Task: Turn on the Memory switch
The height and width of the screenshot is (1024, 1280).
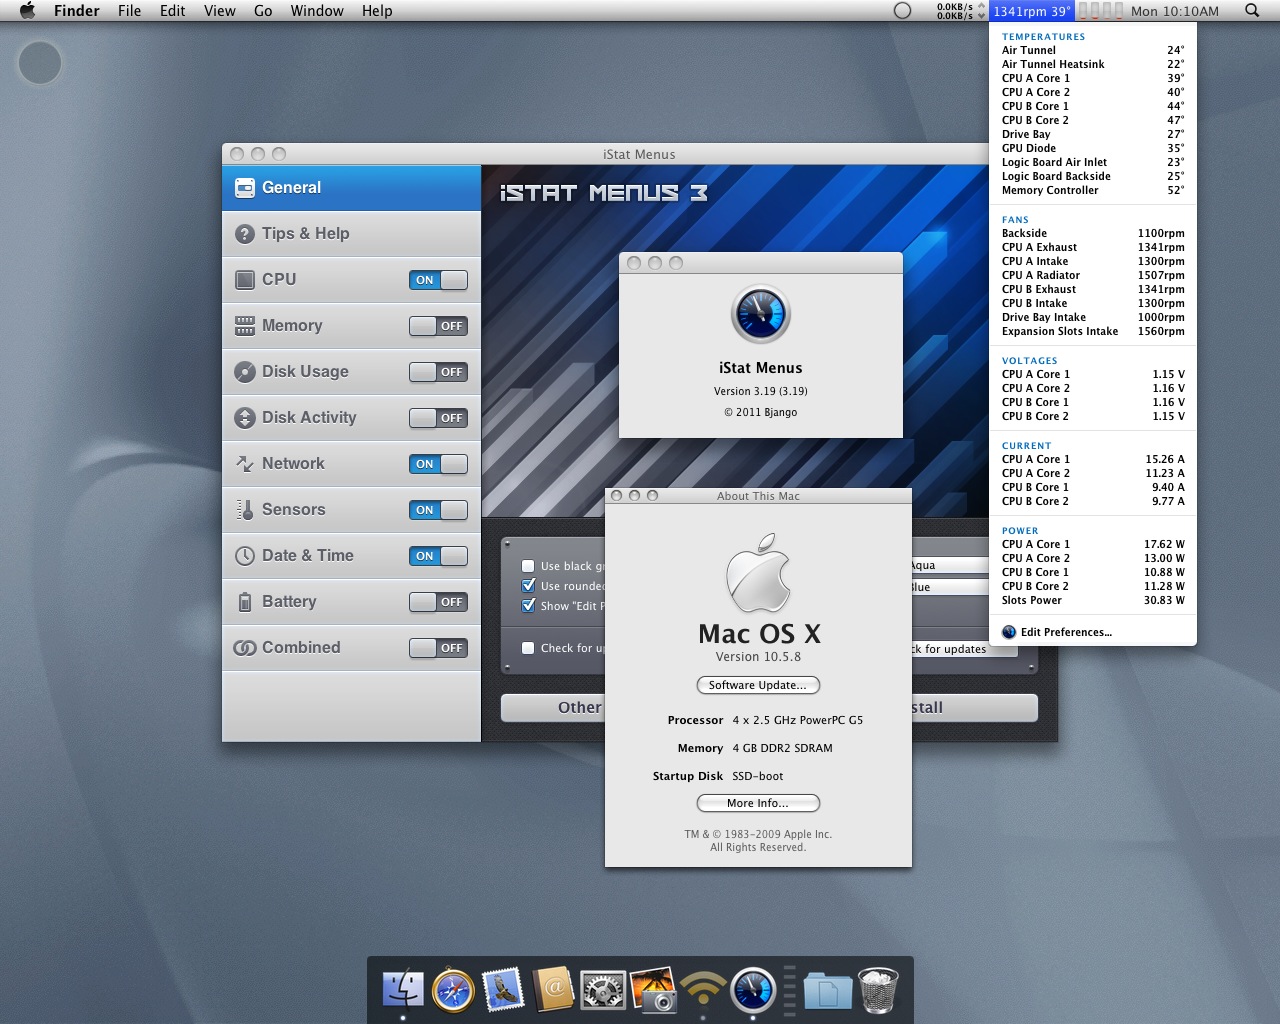Action: click(438, 326)
